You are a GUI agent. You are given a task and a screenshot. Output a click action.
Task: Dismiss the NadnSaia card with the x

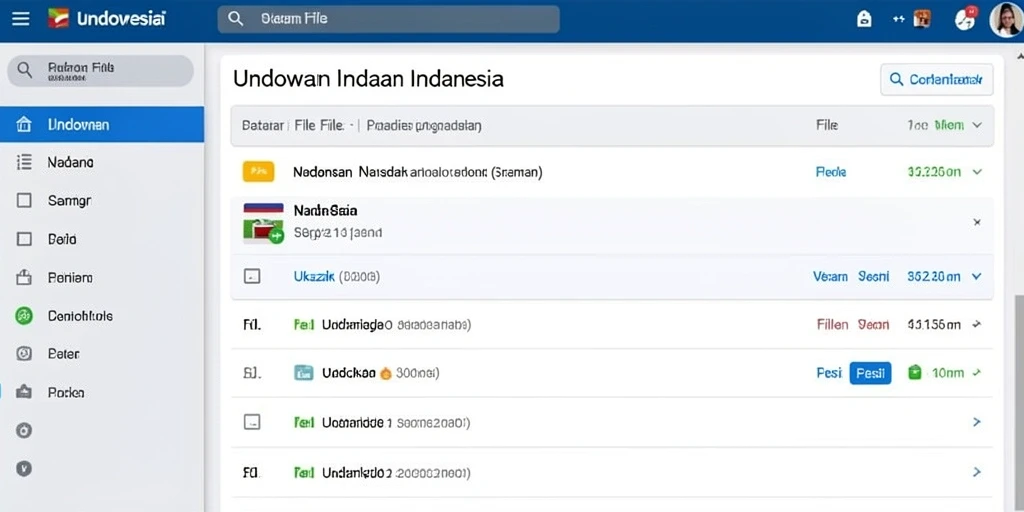pyautogui.click(x=977, y=222)
